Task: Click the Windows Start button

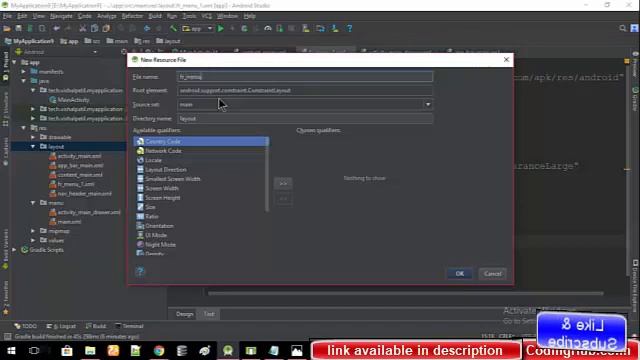Action: click(11, 351)
